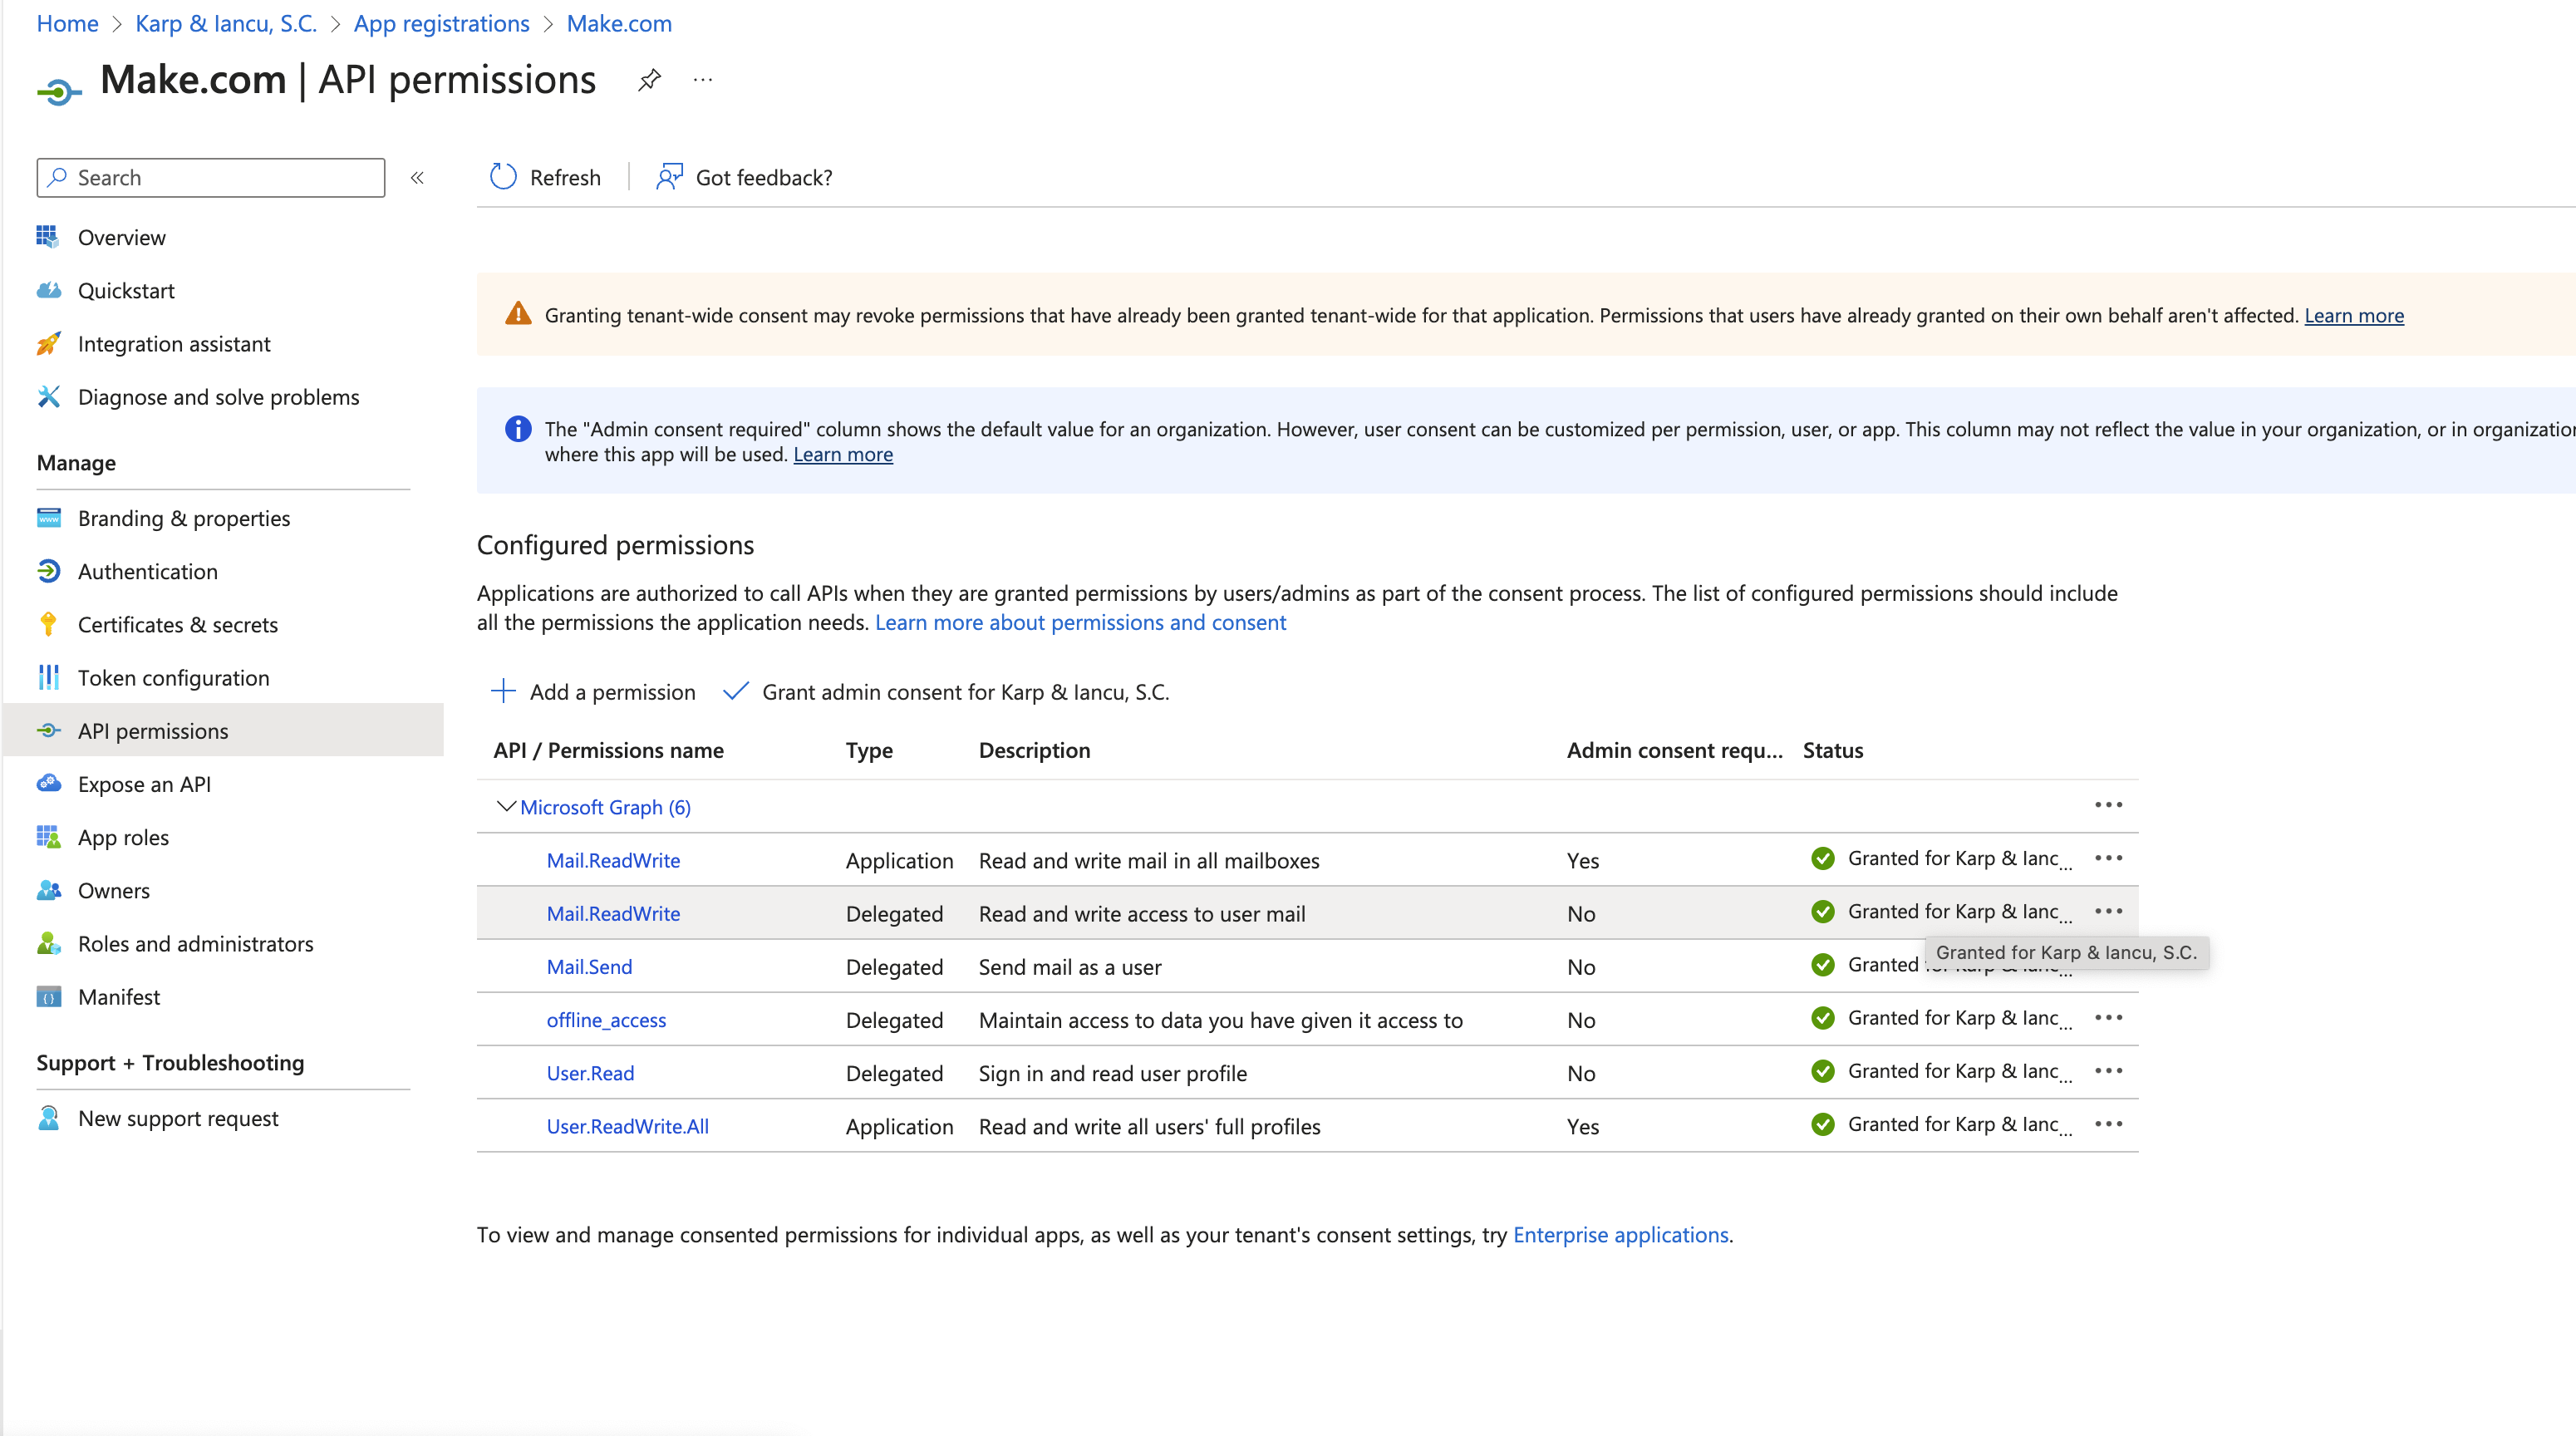Click the API / Permissions name column header
Screen dimensions: 2576x1436
(608, 750)
